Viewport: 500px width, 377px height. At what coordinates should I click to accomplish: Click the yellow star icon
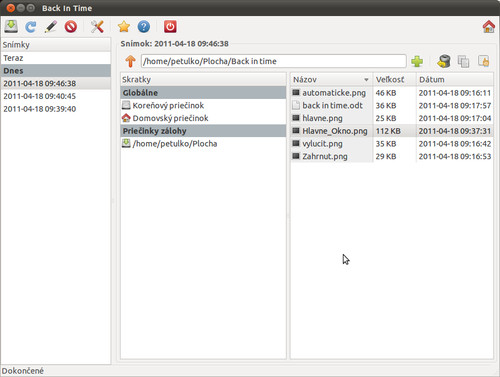pyautogui.click(x=124, y=27)
